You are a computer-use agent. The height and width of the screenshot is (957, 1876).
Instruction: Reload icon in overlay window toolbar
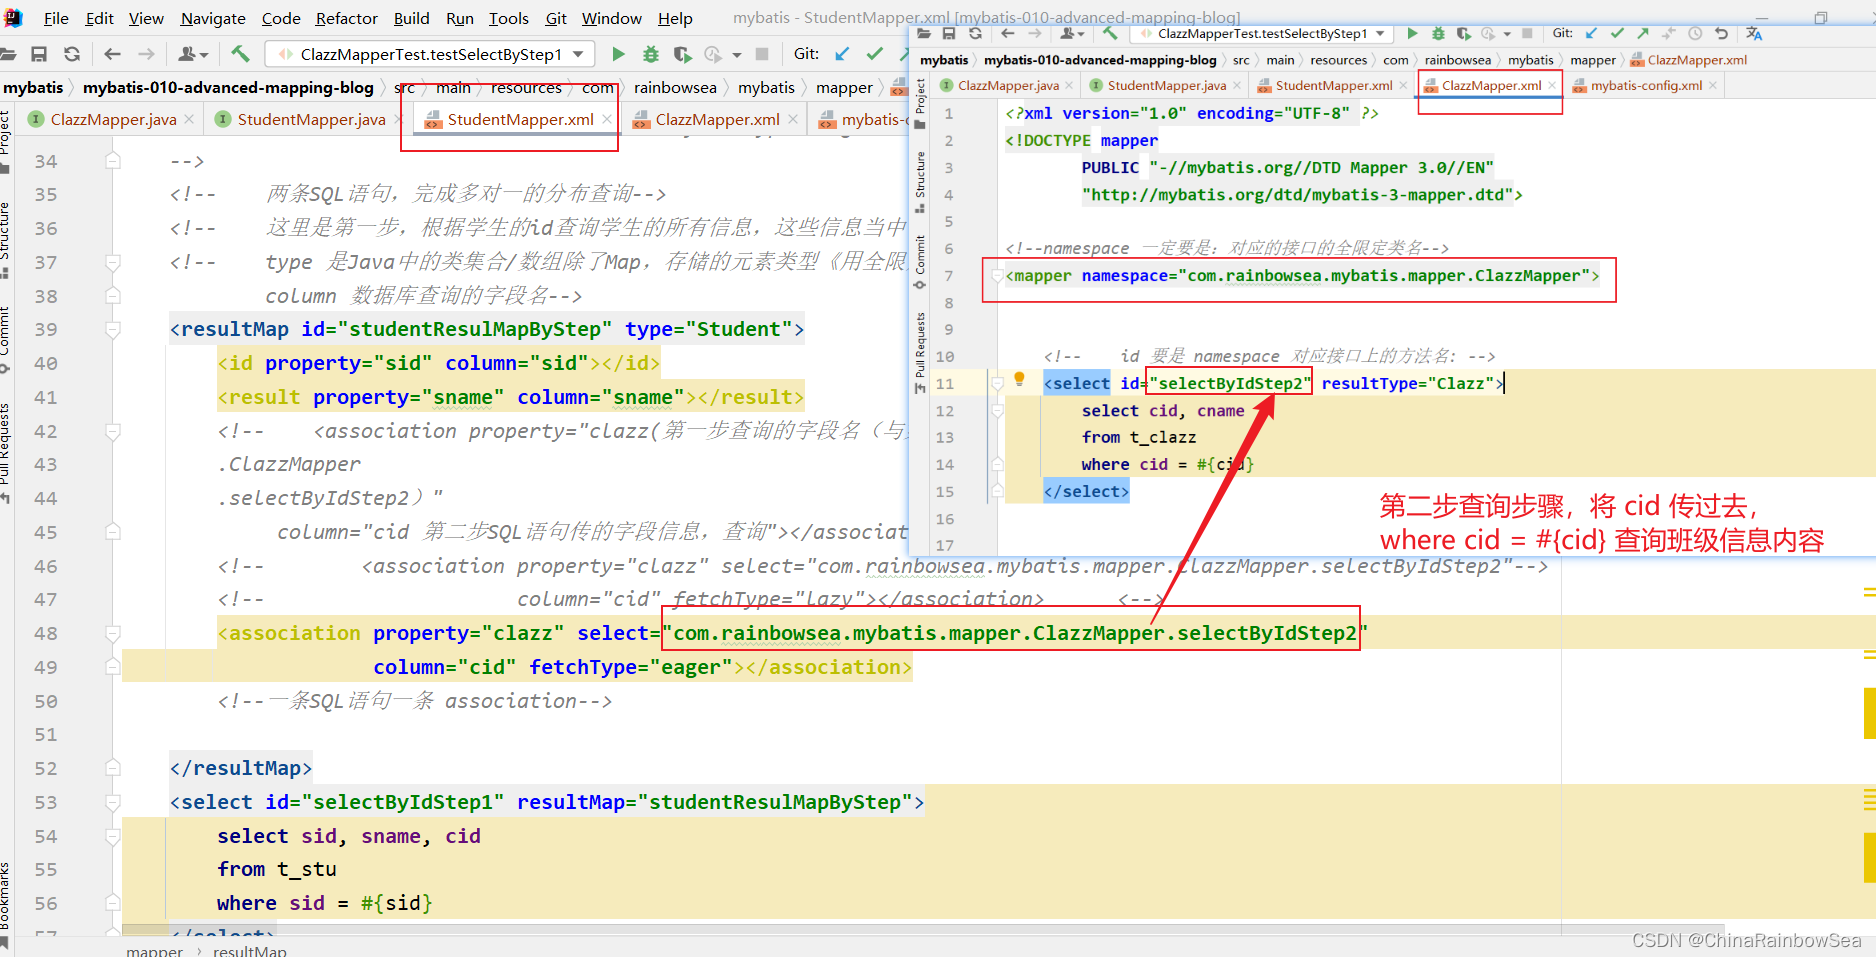[x=975, y=34]
